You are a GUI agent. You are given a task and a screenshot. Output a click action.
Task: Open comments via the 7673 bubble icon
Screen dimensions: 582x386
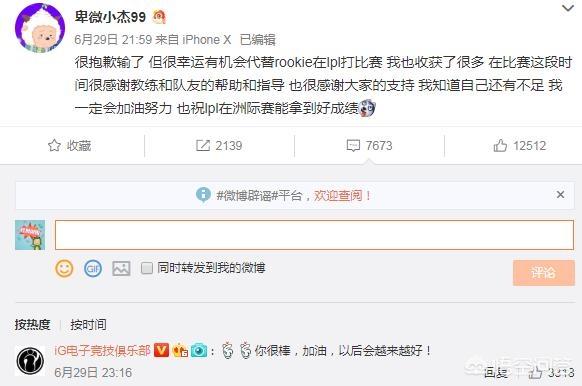353,145
